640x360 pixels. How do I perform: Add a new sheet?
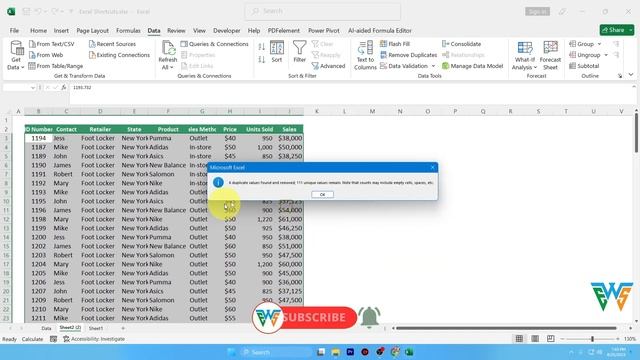click(123, 328)
